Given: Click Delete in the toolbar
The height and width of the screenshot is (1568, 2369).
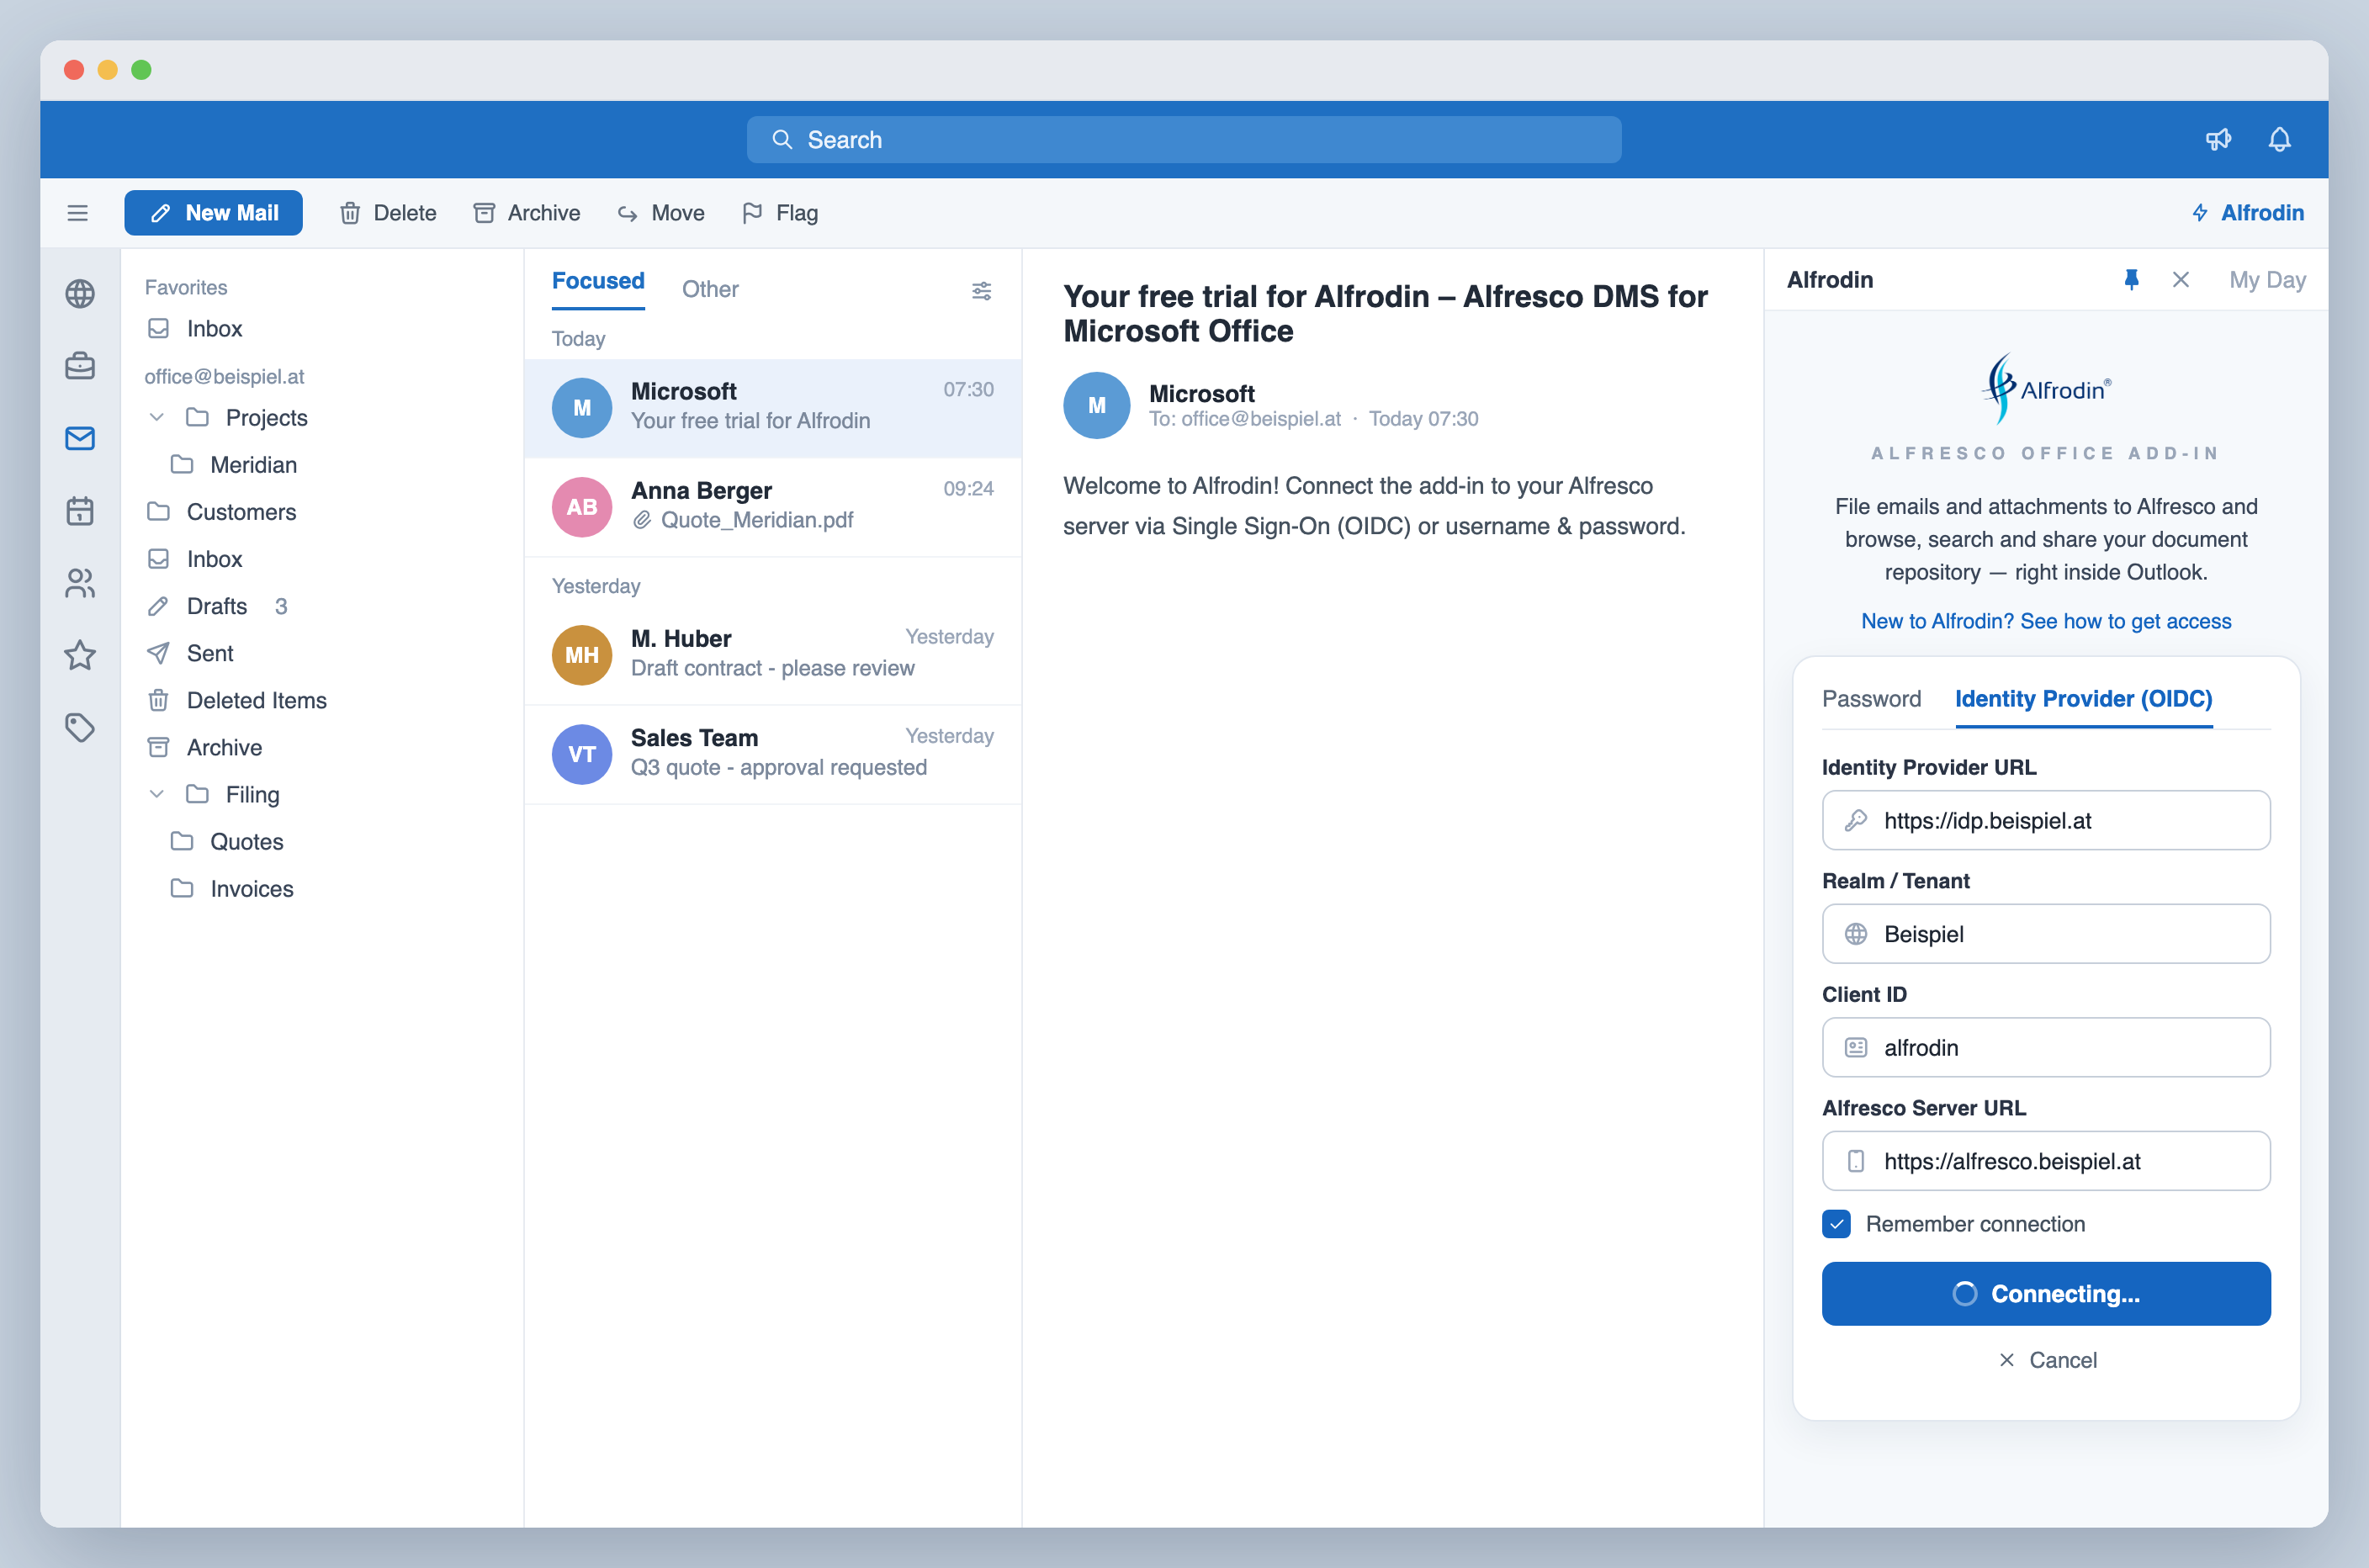Looking at the screenshot, I should click(388, 213).
